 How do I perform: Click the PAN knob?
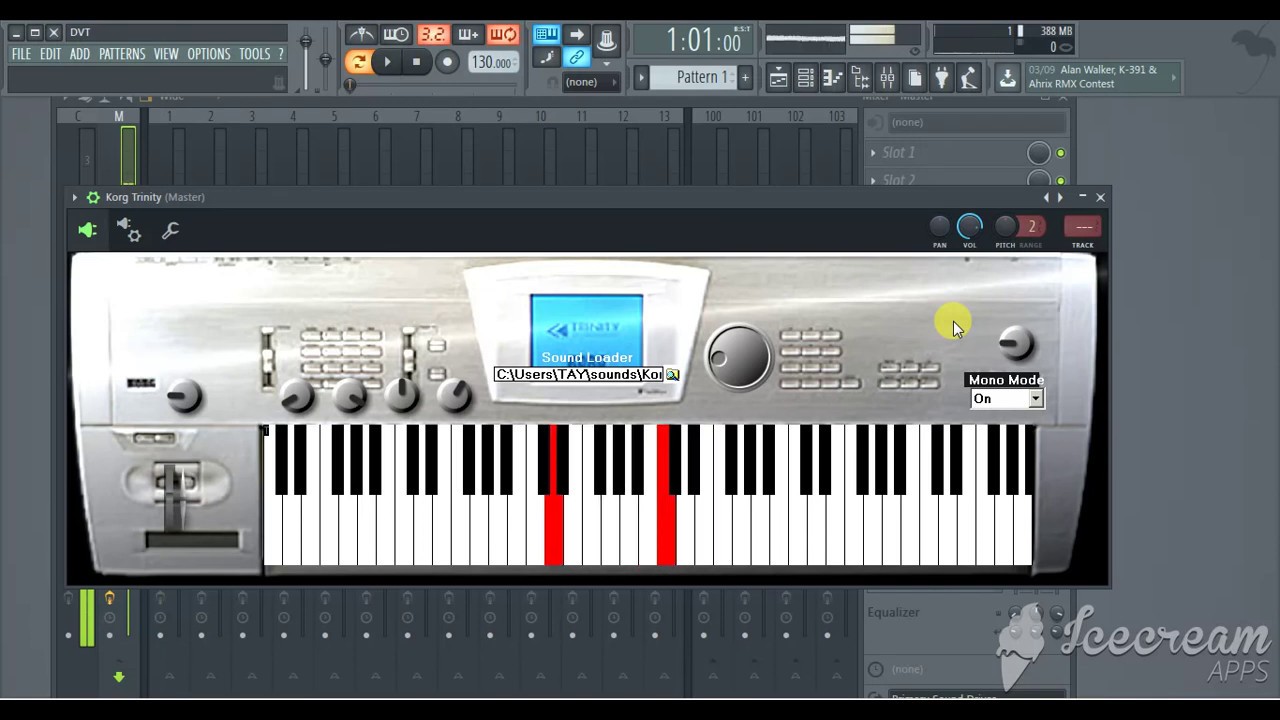pos(939,227)
